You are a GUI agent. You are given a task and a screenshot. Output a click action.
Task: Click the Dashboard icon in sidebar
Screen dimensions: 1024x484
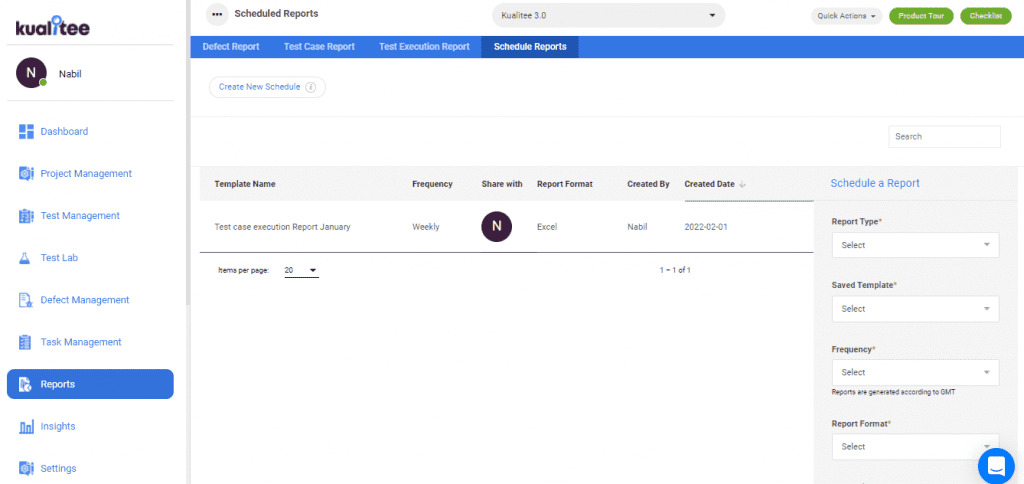pyautogui.click(x=27, y=132)
